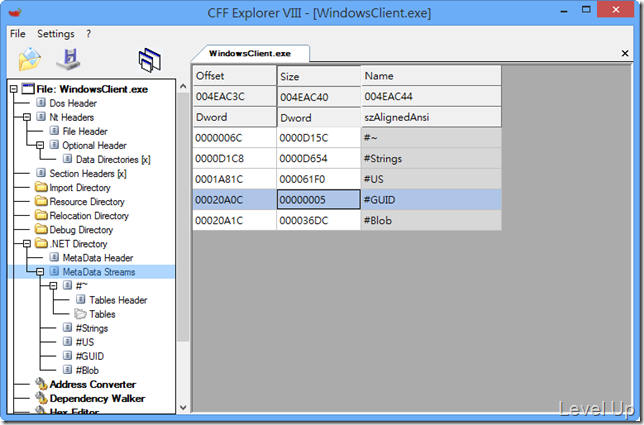
Task: Click the tree's vertical scrollbar thumb
Action: pyautogui.click(x=183, y=218)
